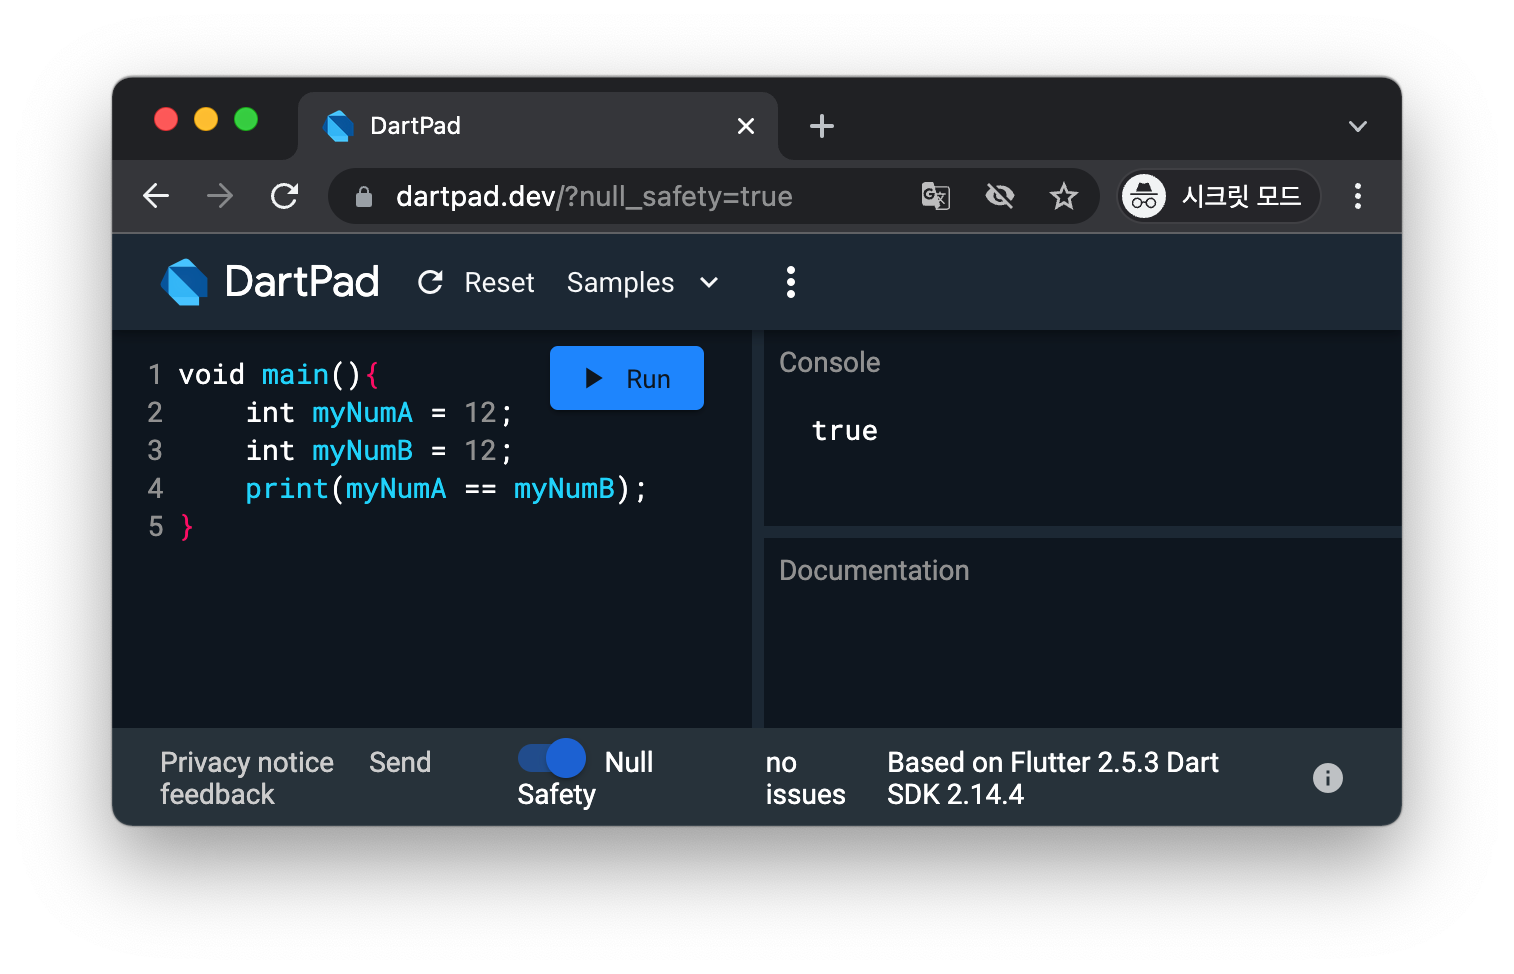Screen dimensions: 1514x974
Task: Click the DartPad logo icon
Action: tap(185, 282)
